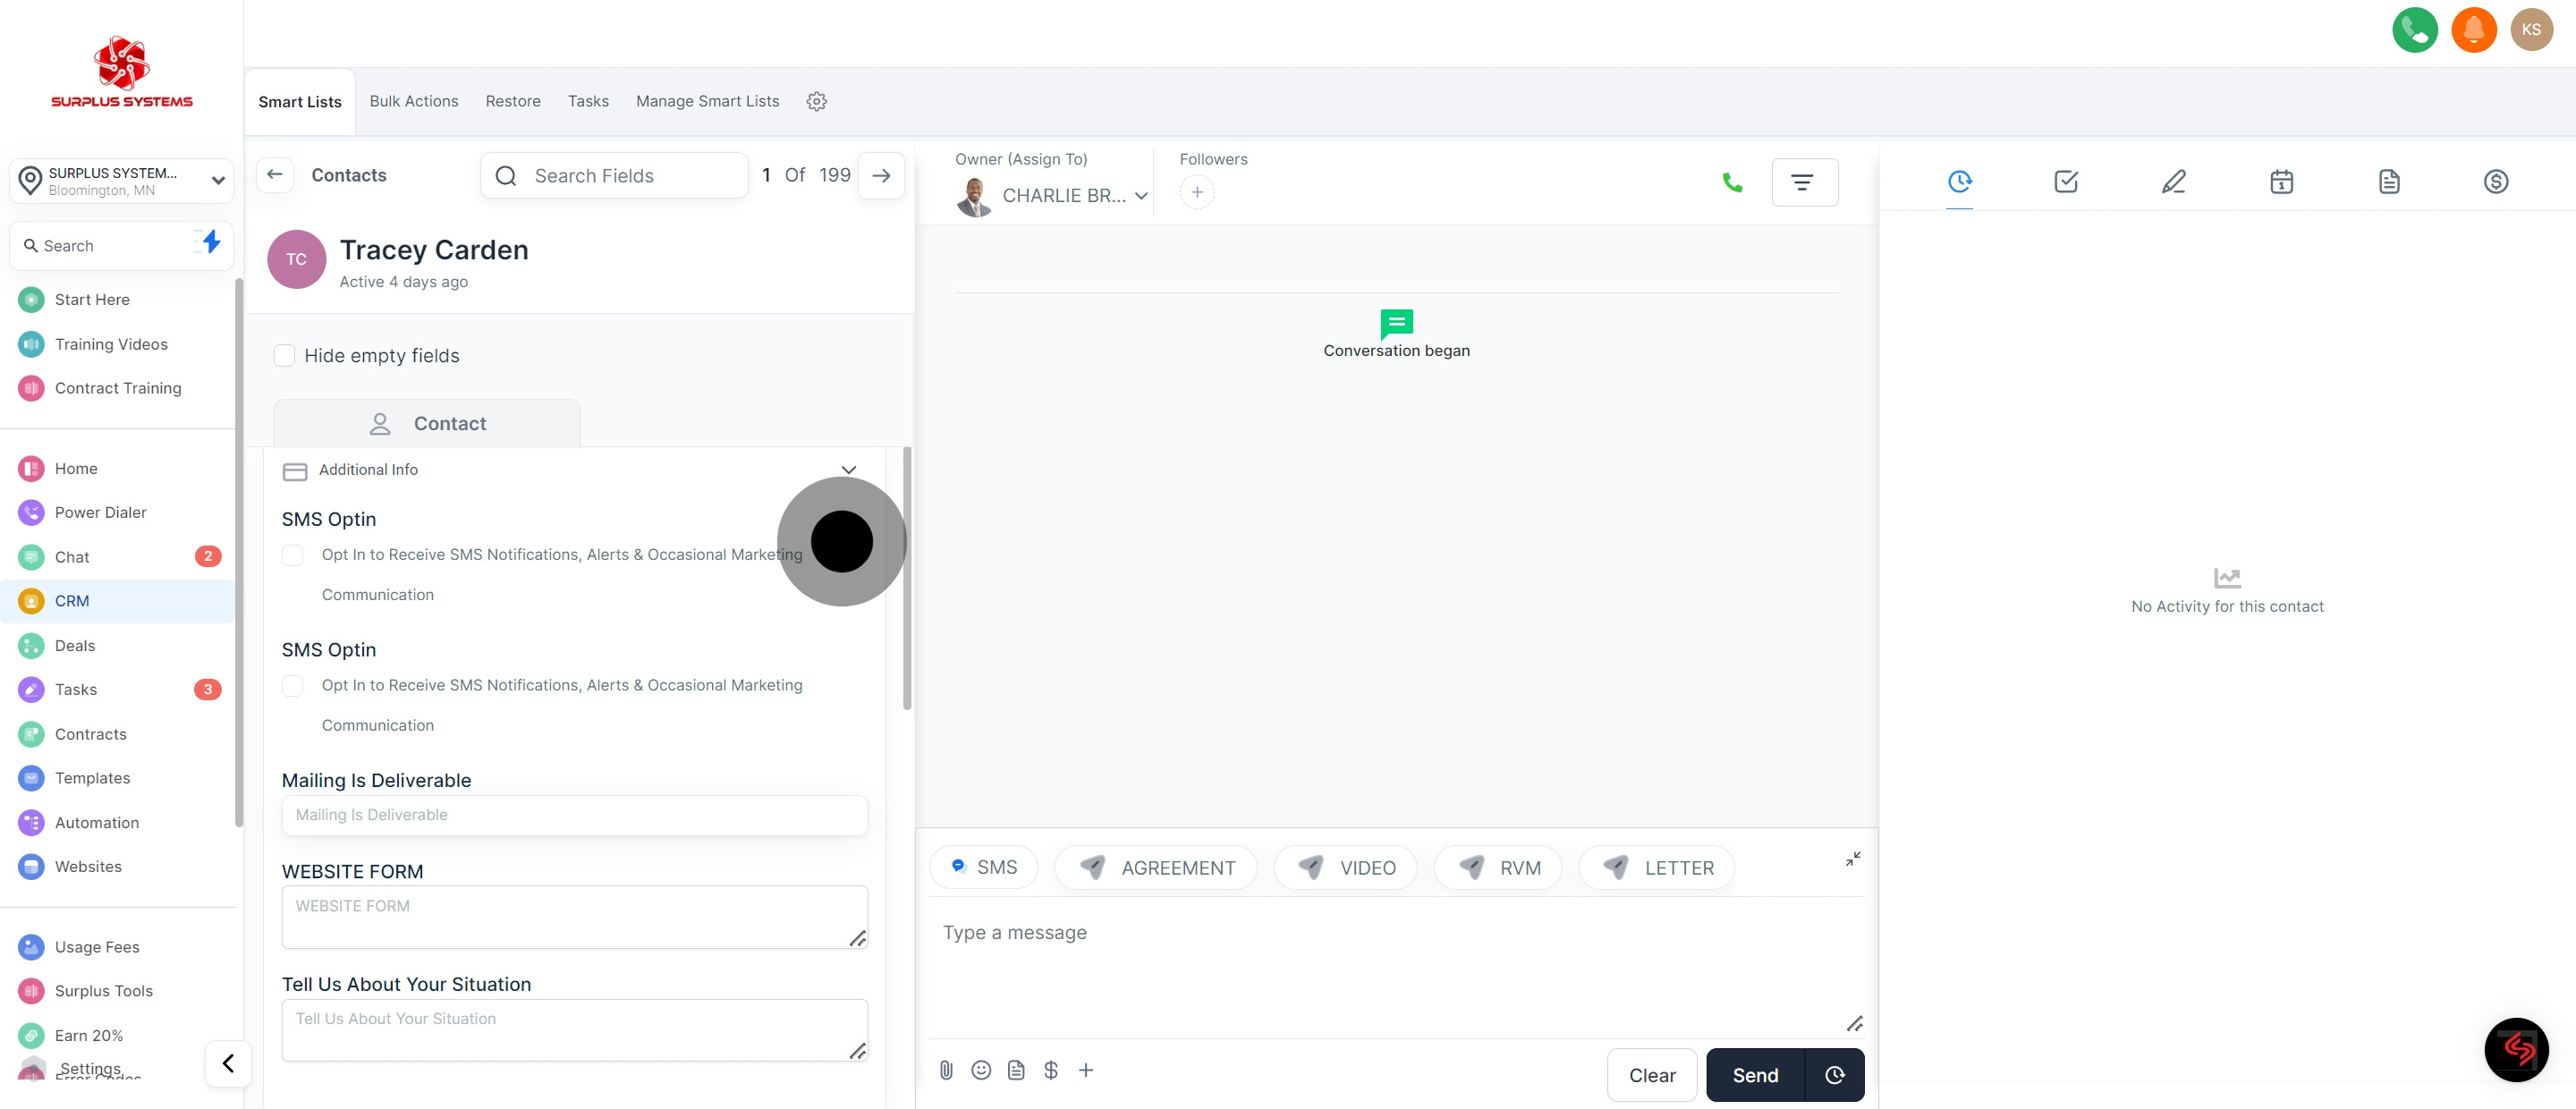The width and height of the screenshot is (2576, 1109).
Task: Open the notes pencil icon in right panel
Action: click(x=2173, y=181)
